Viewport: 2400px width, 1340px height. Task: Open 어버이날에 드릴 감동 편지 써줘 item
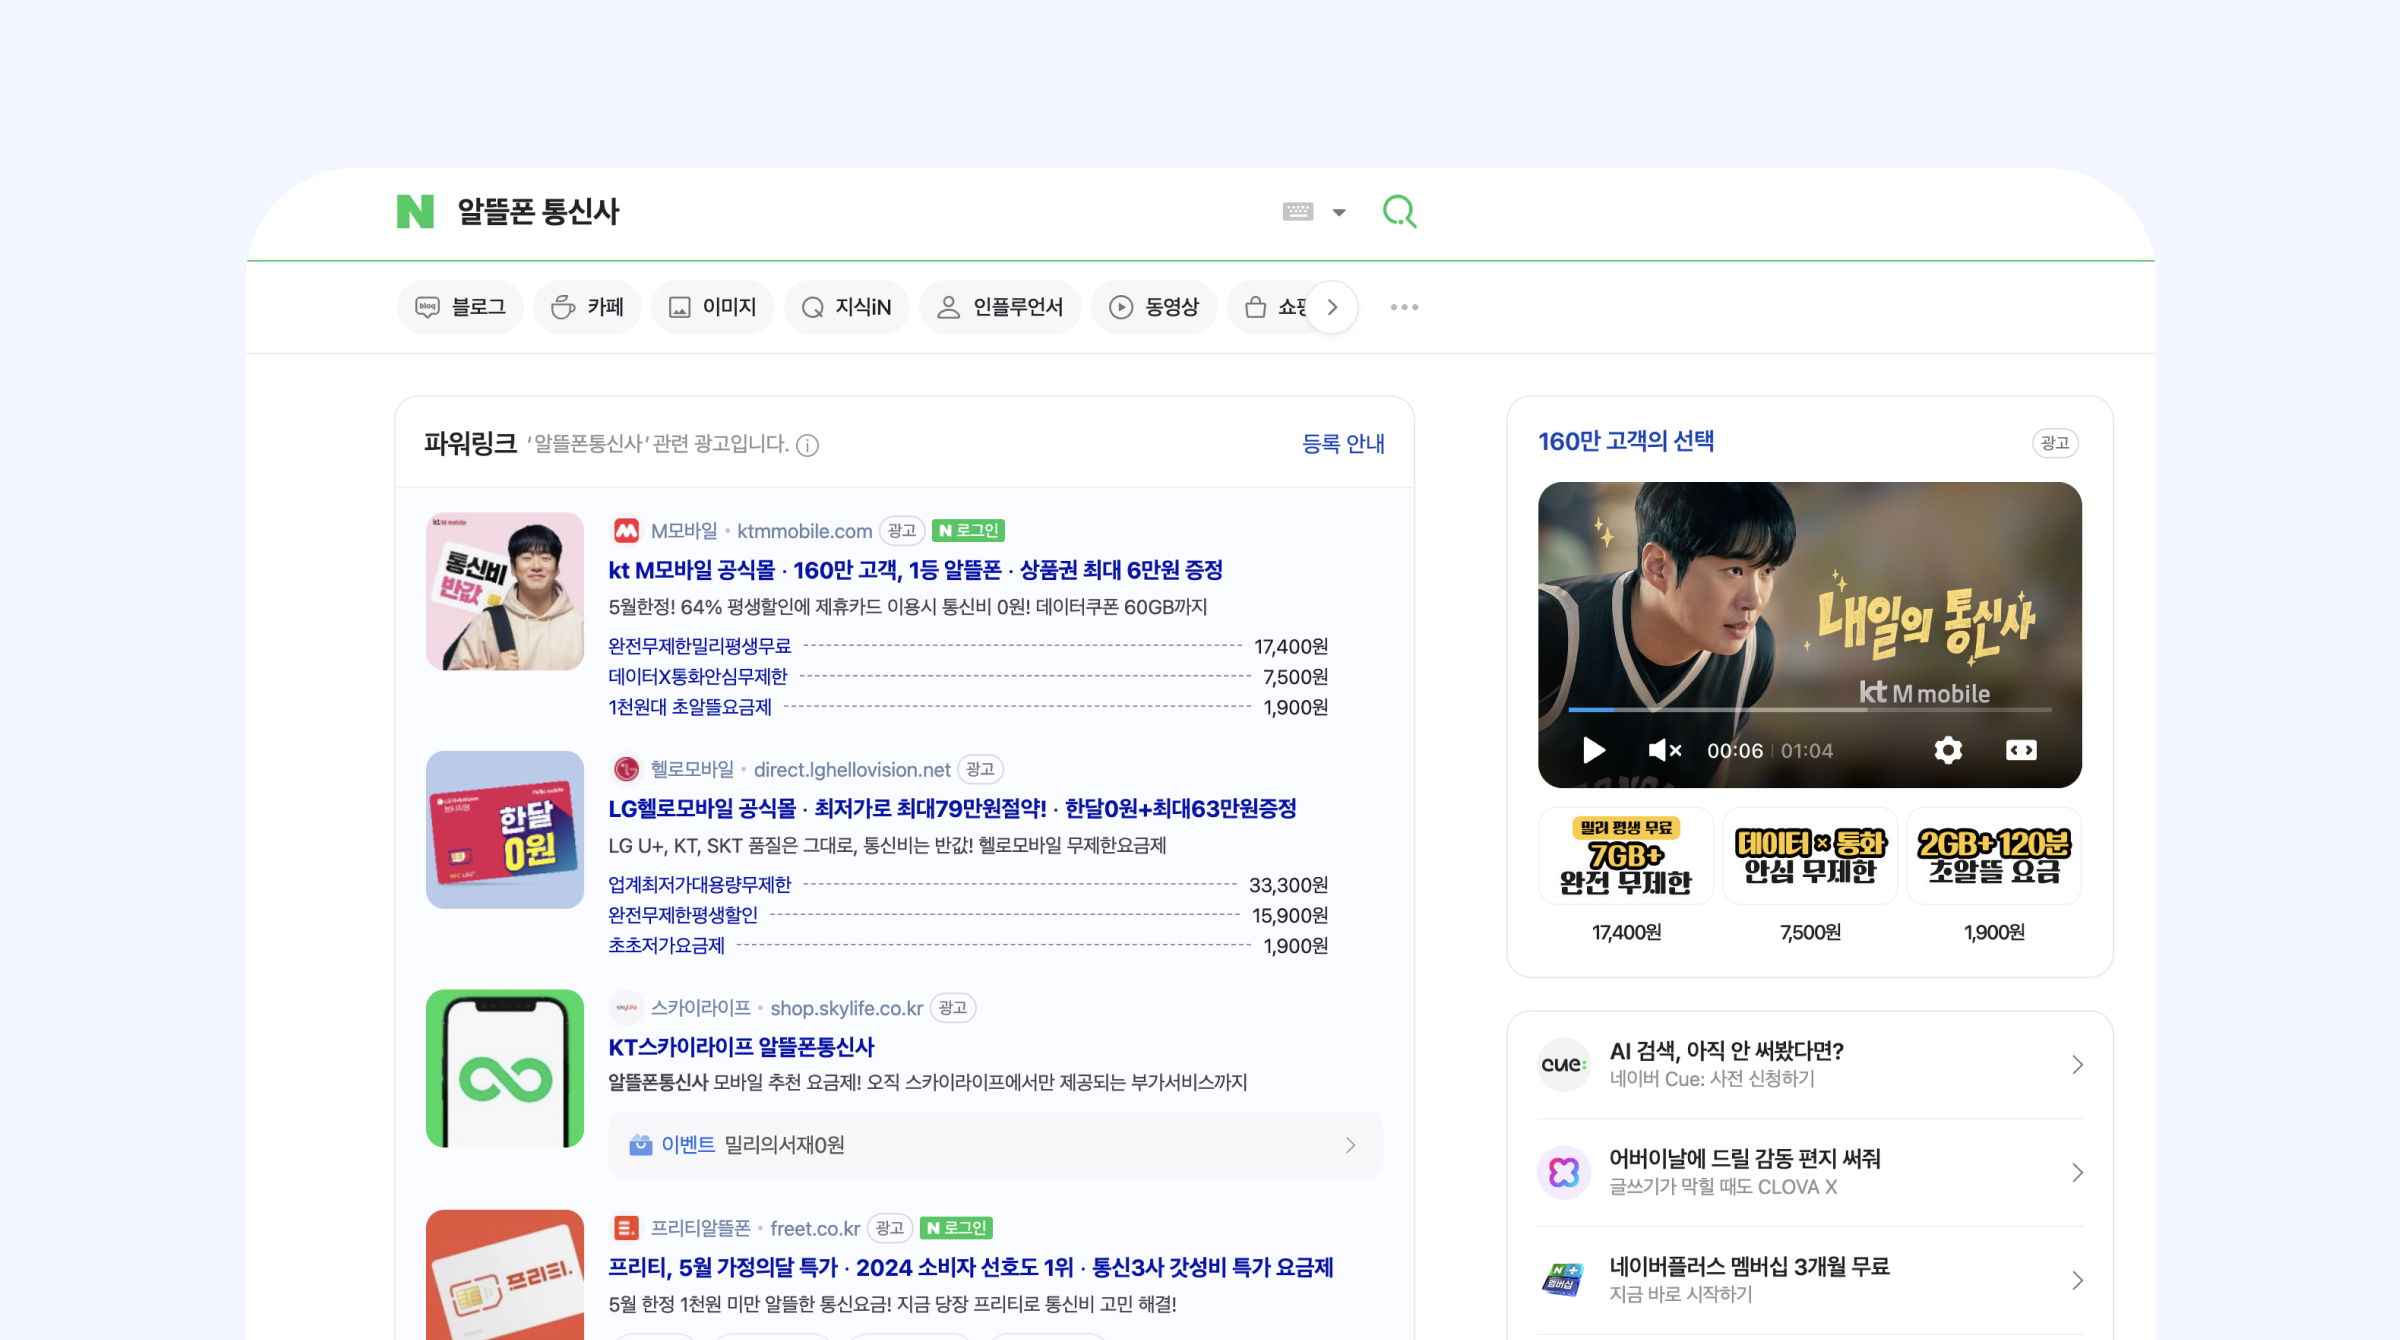point(1744,1159)
